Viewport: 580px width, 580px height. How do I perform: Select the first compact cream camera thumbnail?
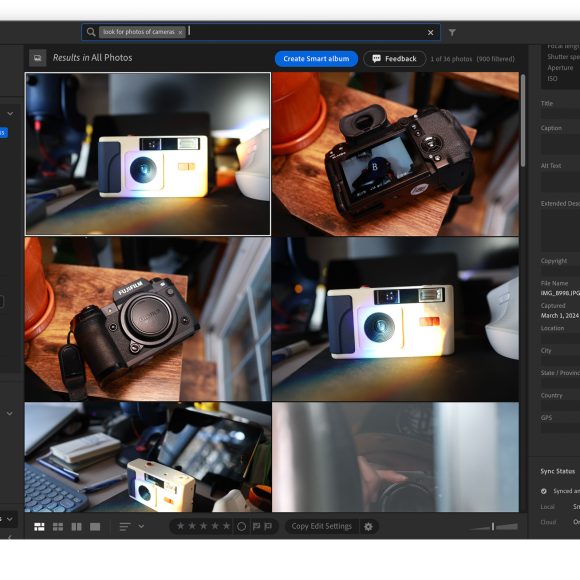coord(148,154)
